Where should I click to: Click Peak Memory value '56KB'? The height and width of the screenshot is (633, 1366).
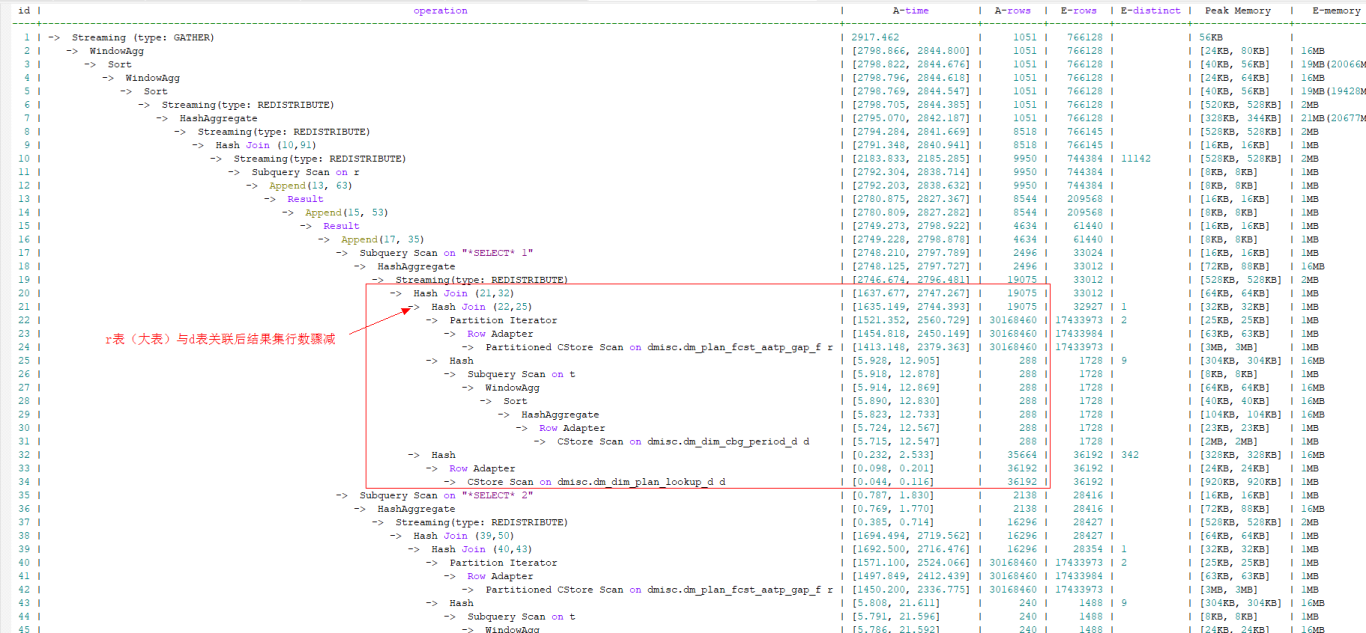pos(1212,38)
